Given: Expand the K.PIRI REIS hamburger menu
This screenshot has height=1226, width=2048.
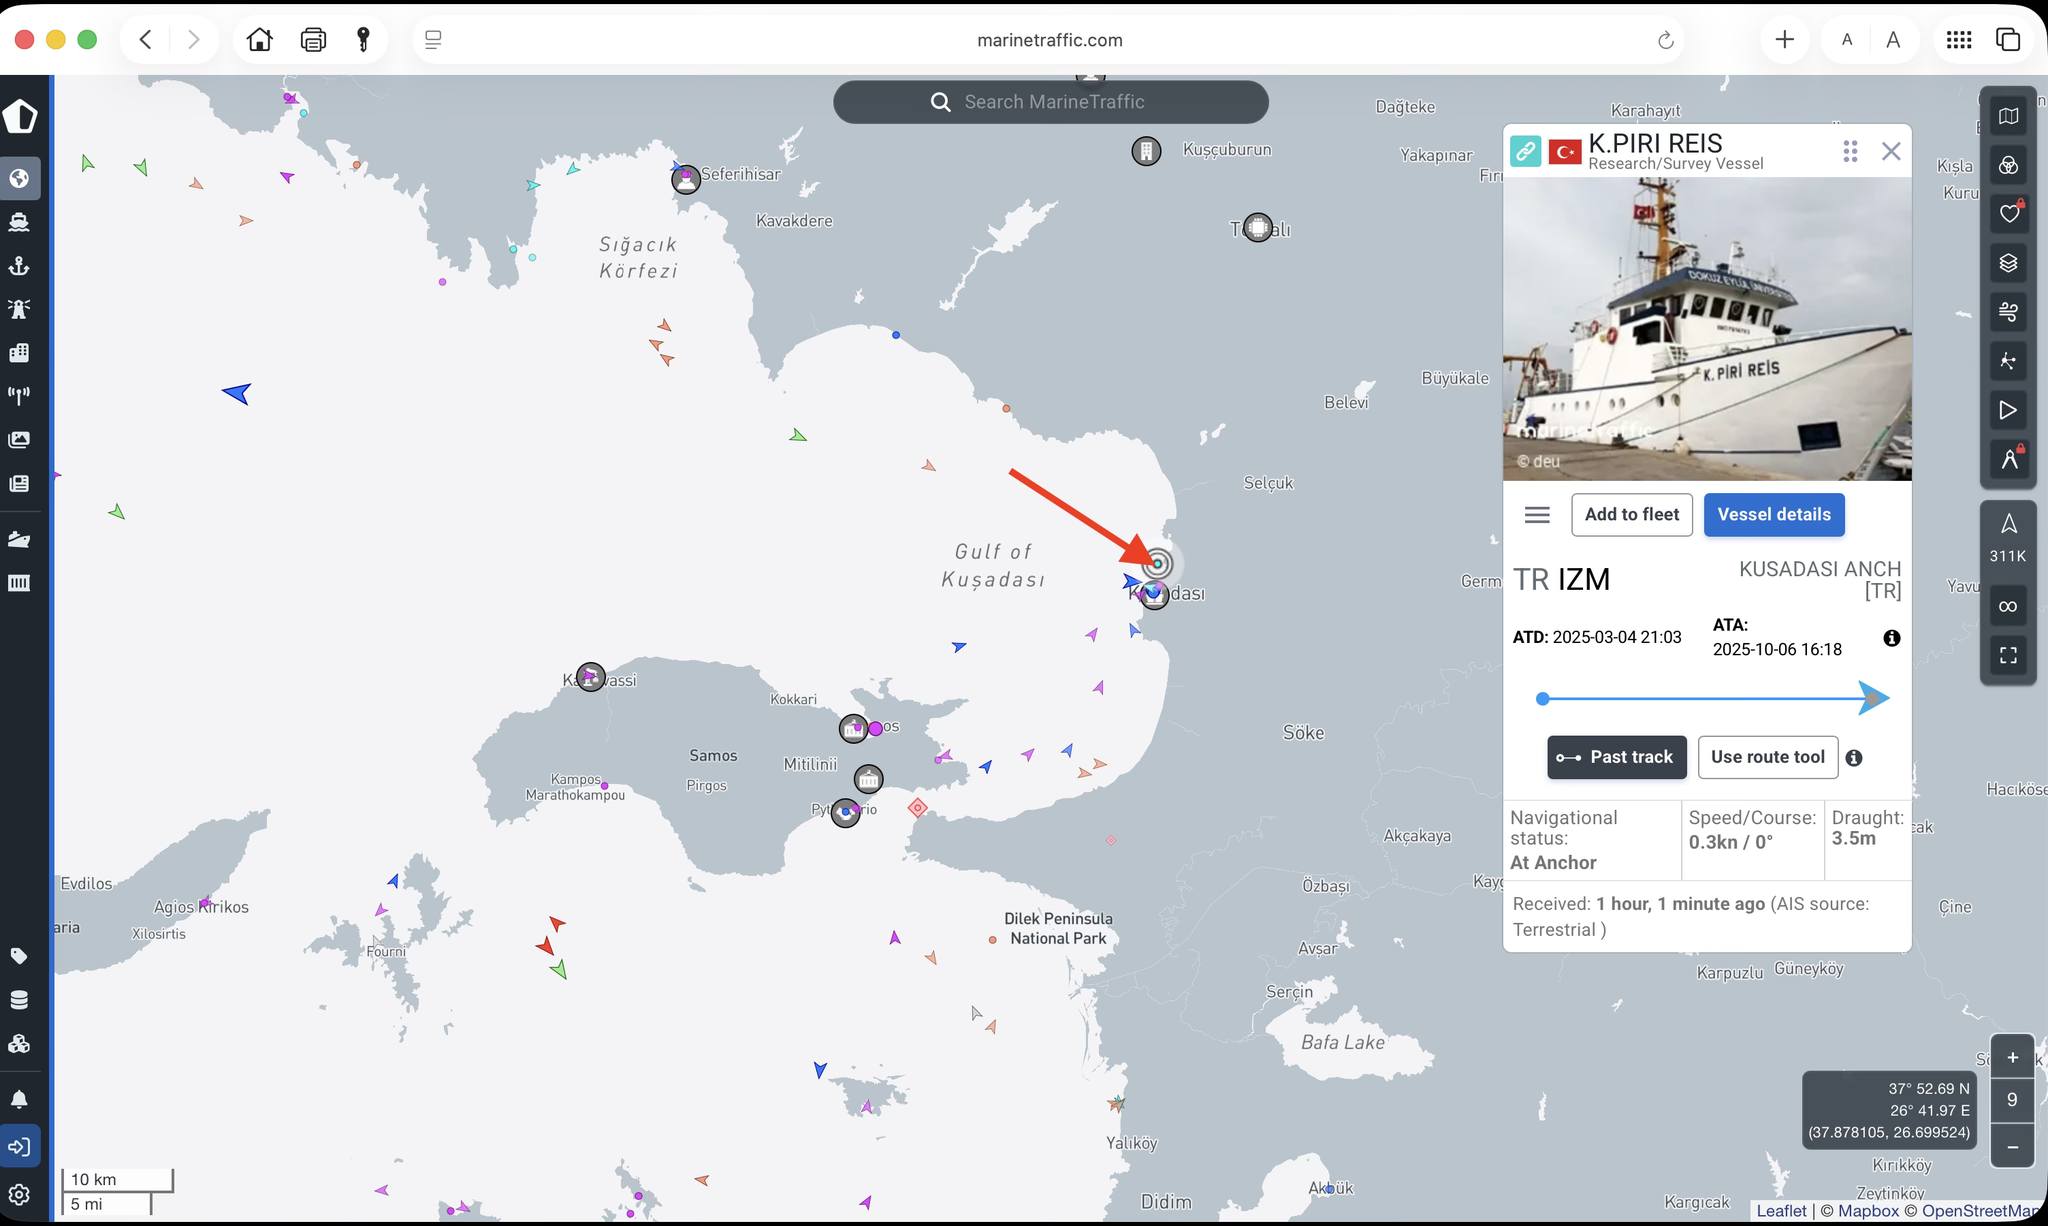Looking at the screenshot, I should pyautogui.click(x=1537, y=515).
